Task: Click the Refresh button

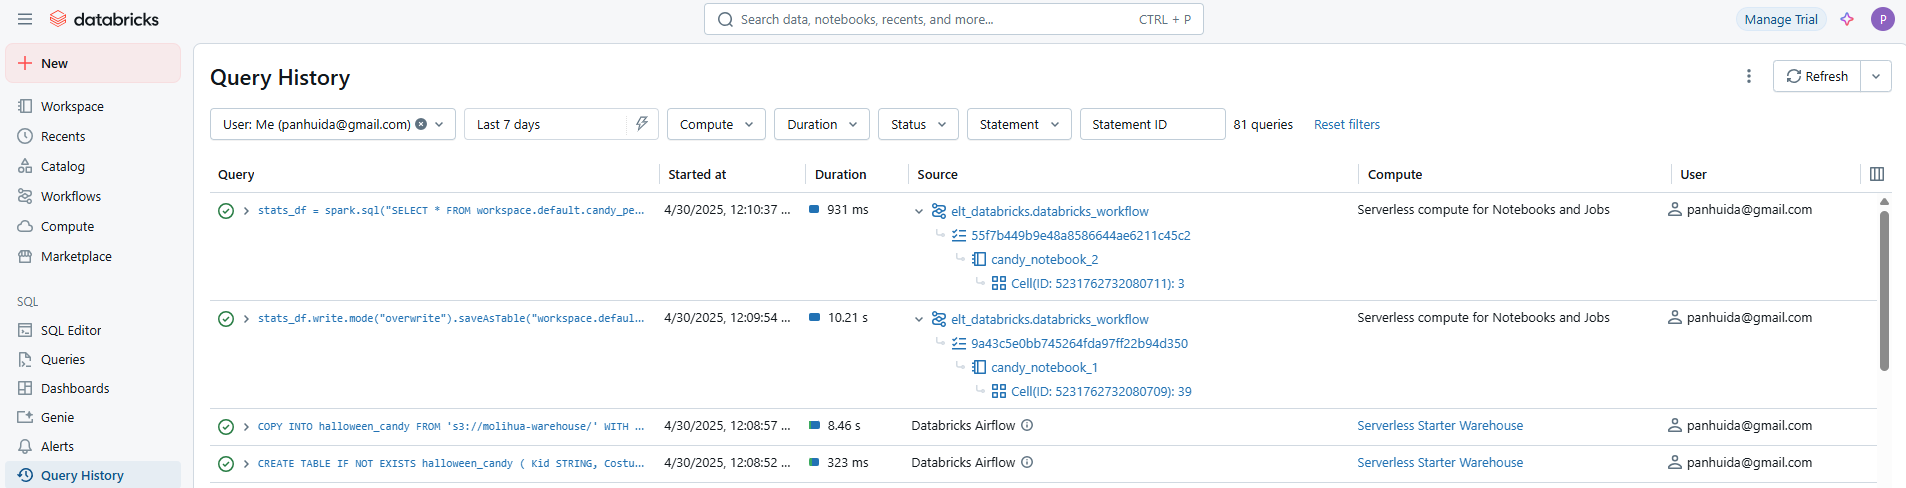Action: click(1817, 76)
